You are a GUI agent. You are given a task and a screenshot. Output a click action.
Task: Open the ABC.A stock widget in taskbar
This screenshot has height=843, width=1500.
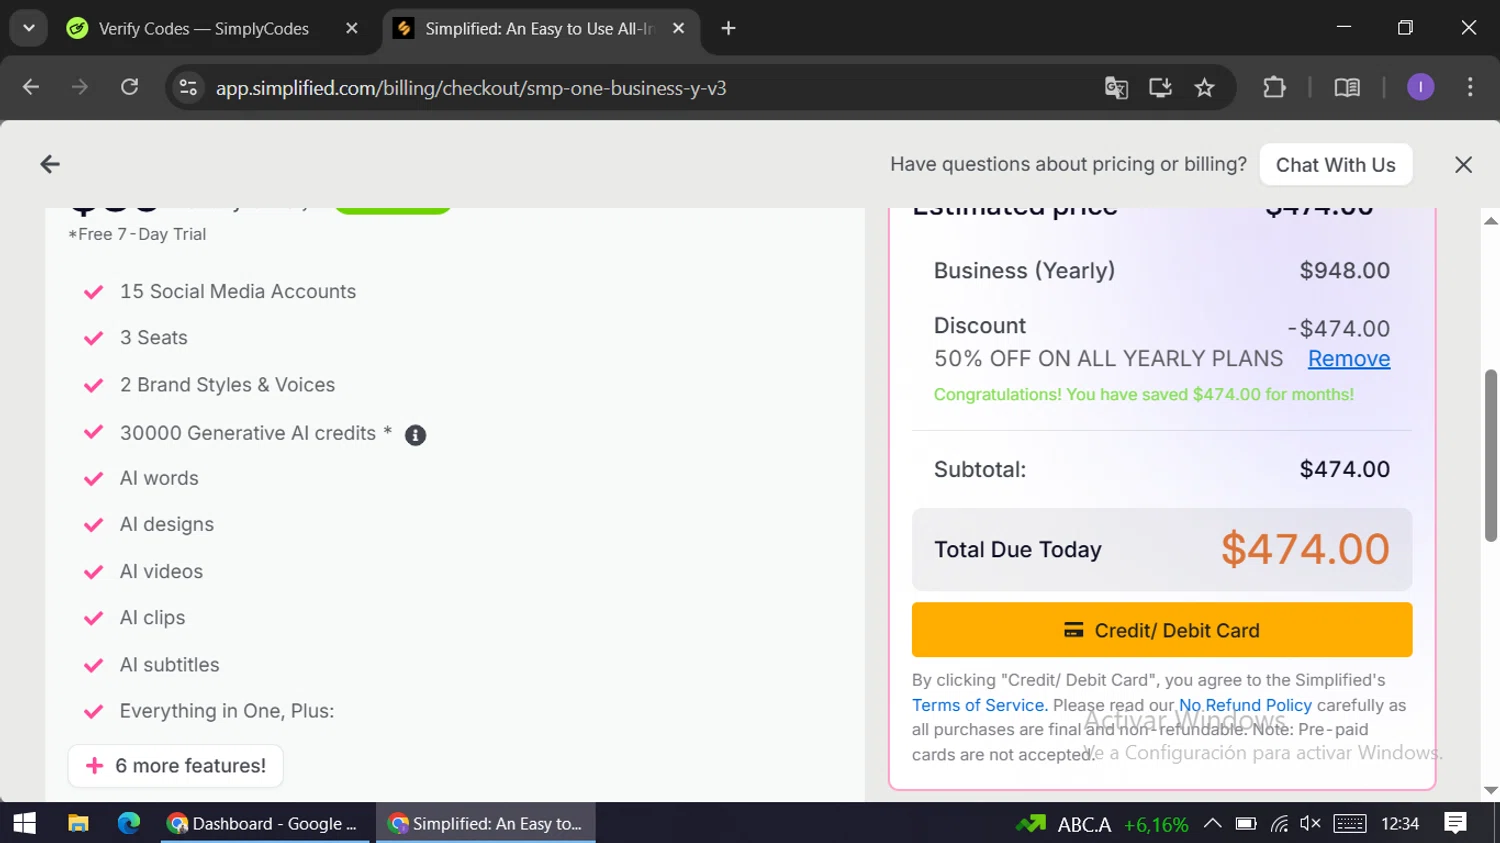1102,824
